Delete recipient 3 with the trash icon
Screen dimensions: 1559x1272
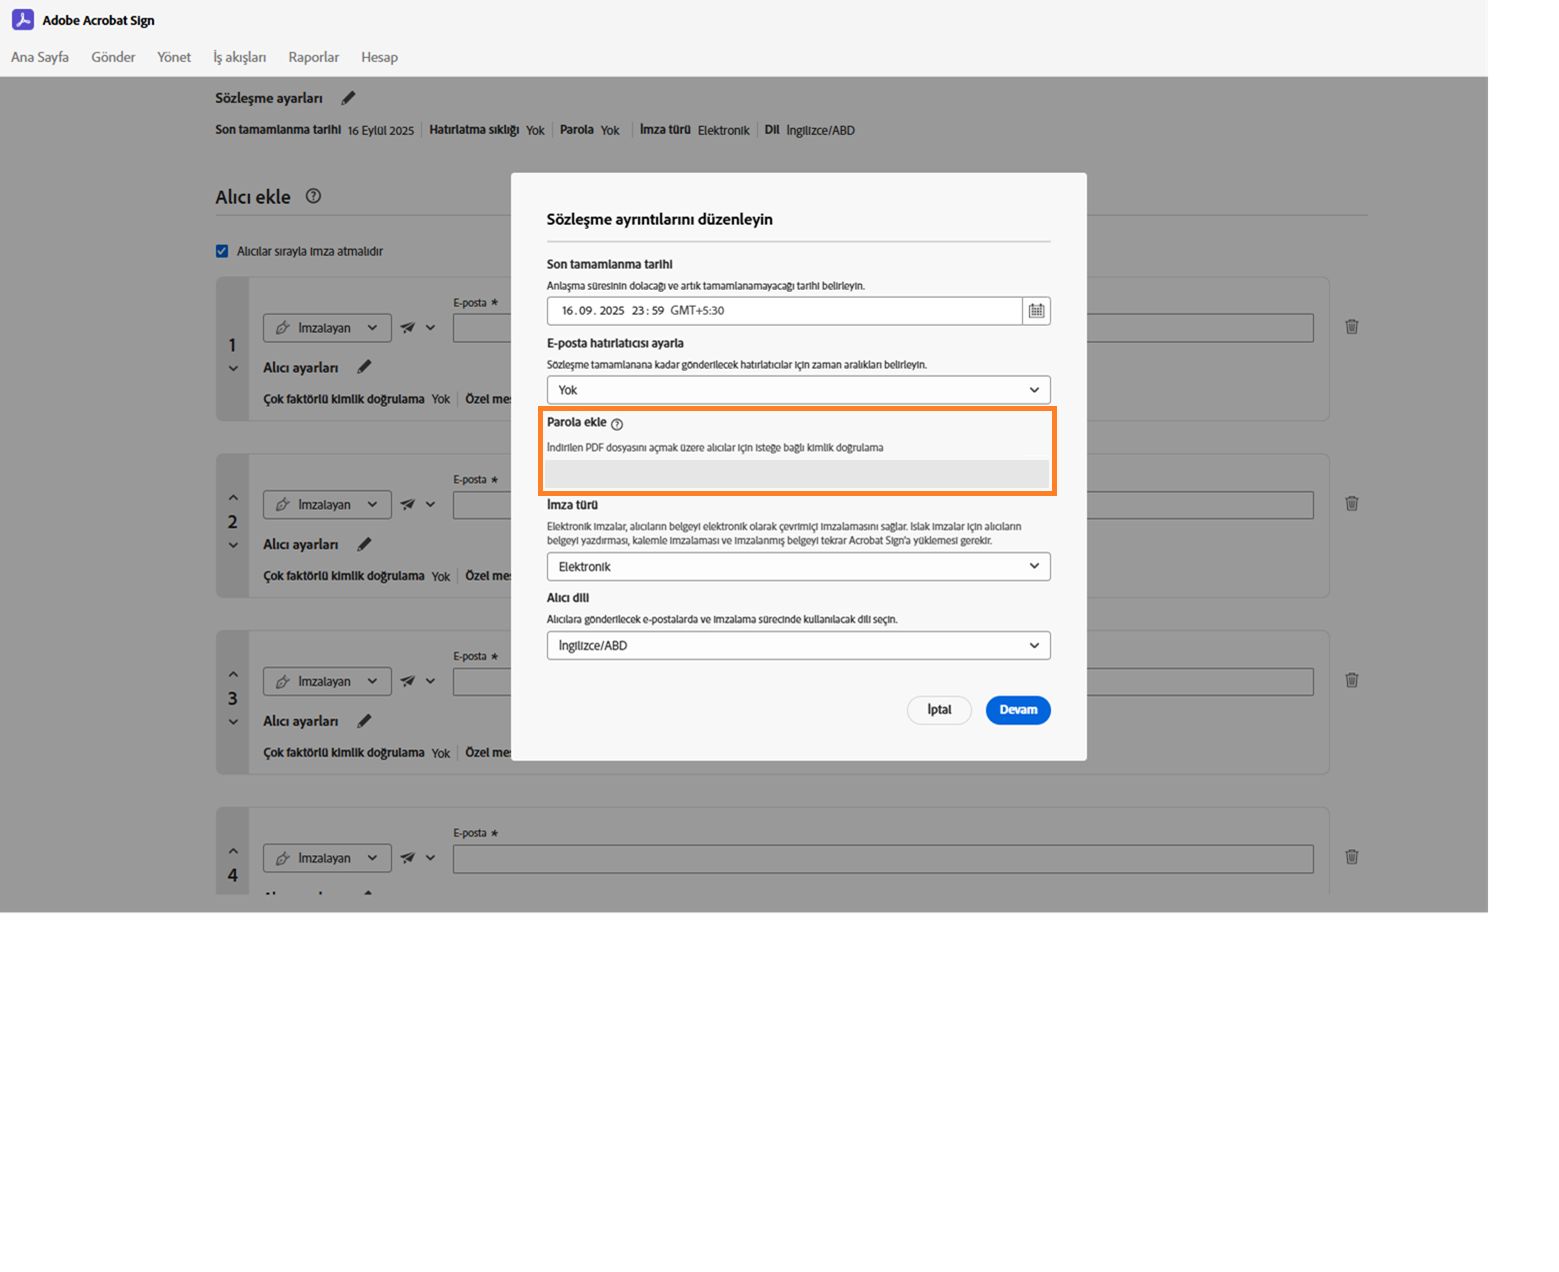(x=1351, y=680)
